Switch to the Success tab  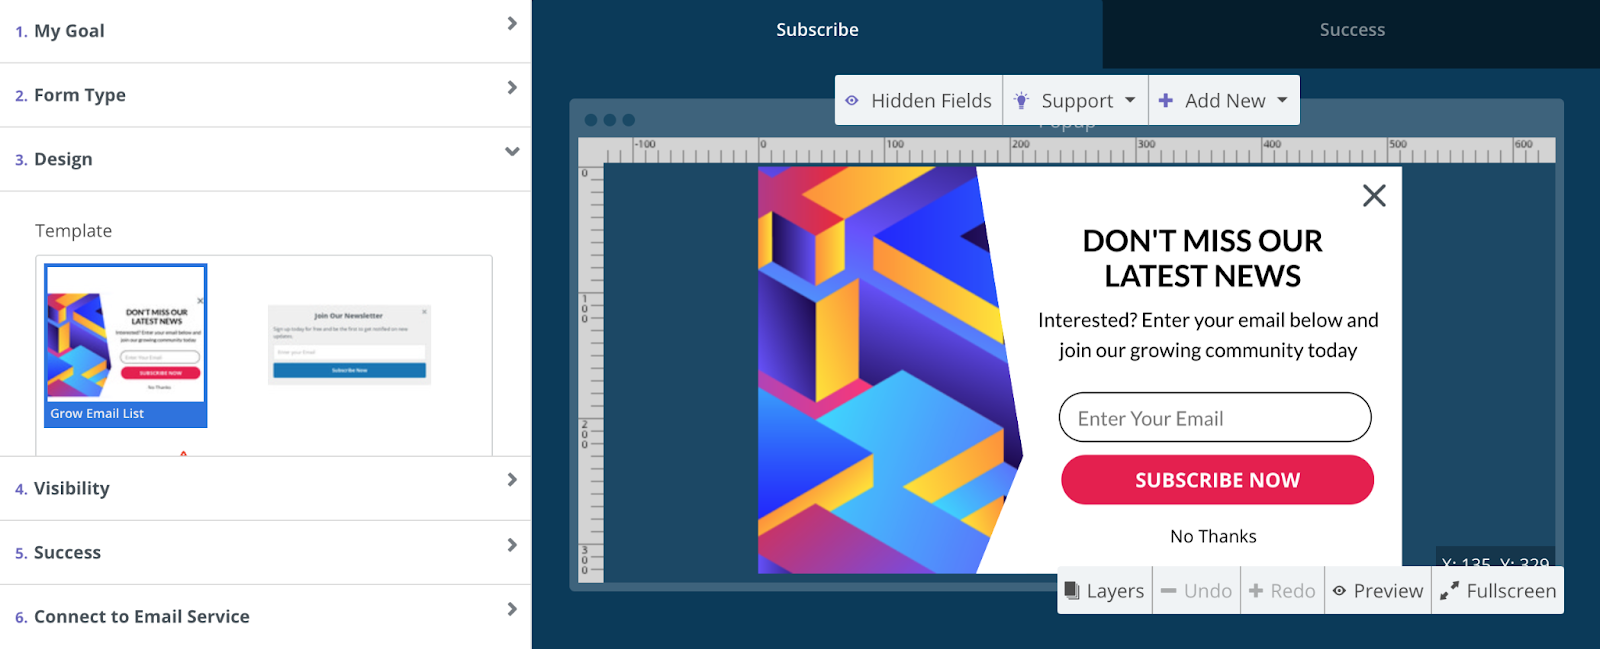click(1352, 30)
